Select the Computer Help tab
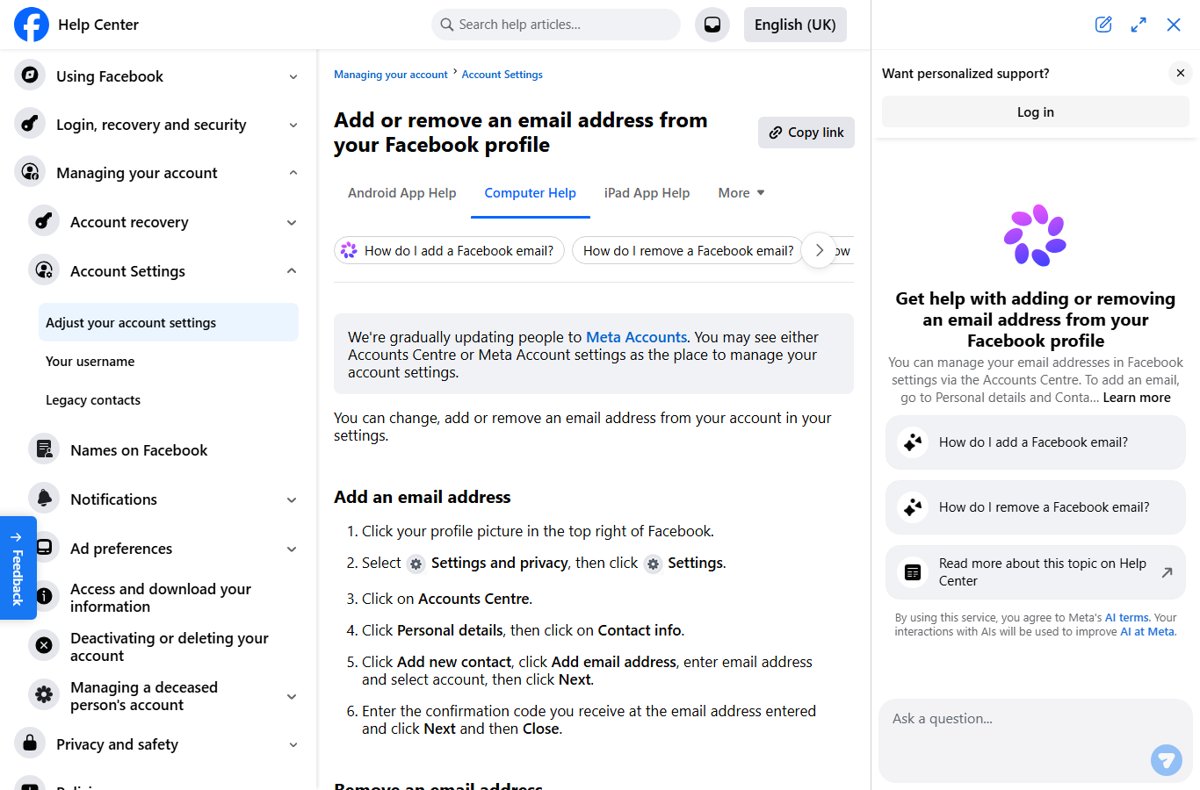The width and height of the screenshot is (1200, 790). point(530,193)
